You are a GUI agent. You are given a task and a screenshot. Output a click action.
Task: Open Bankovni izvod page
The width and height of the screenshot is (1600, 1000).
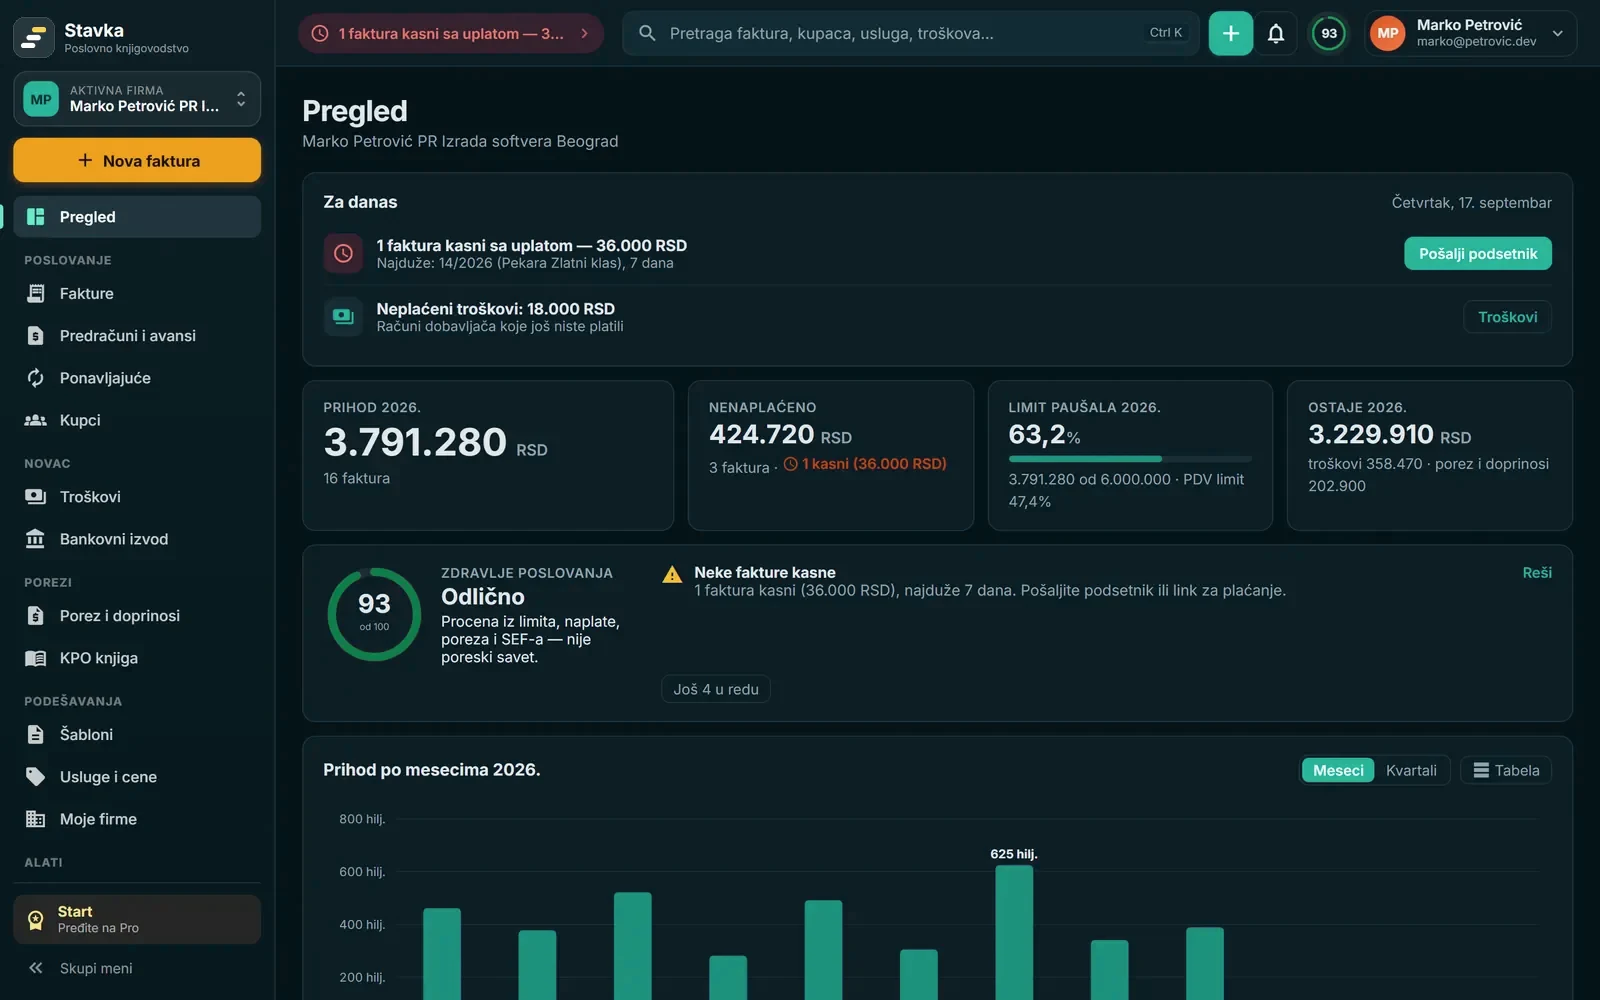[137, 539]
